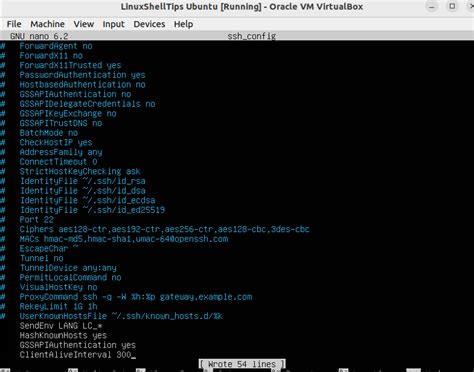Minimize the VirtualBox window
Screen dimensions: 474x372
coord(432,7)
